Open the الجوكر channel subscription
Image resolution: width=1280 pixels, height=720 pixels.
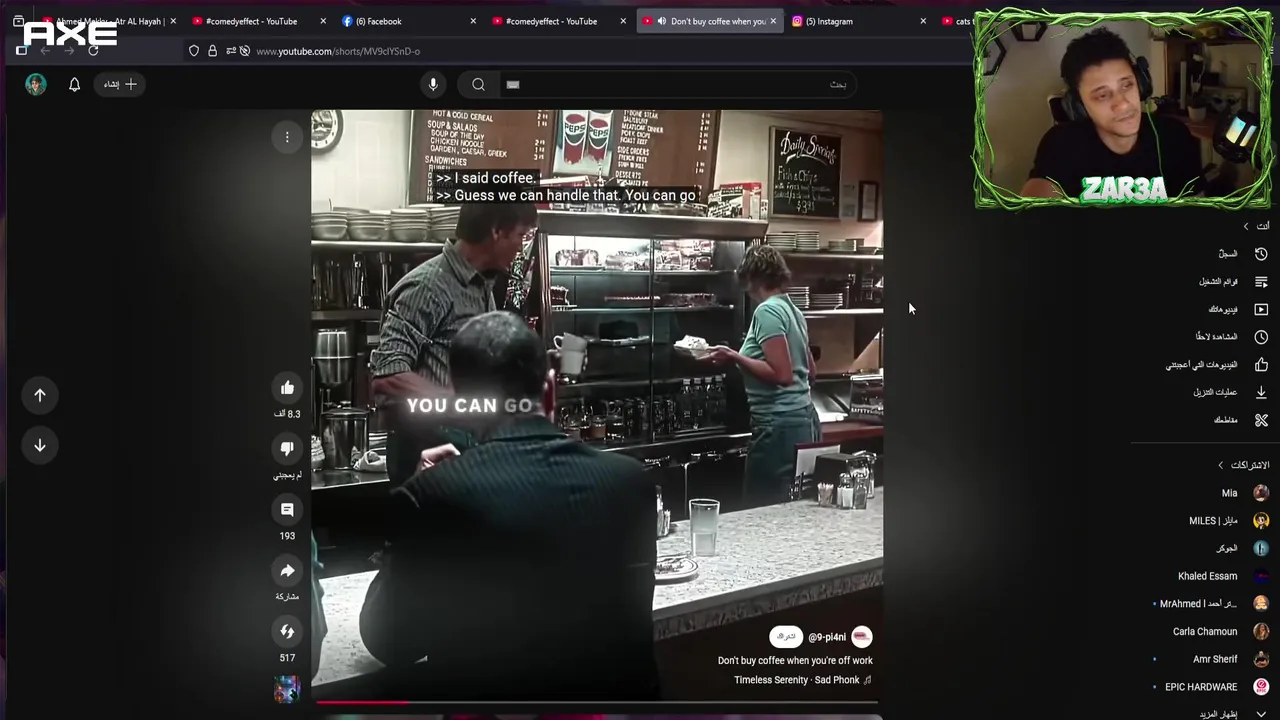click(1241, 548)
